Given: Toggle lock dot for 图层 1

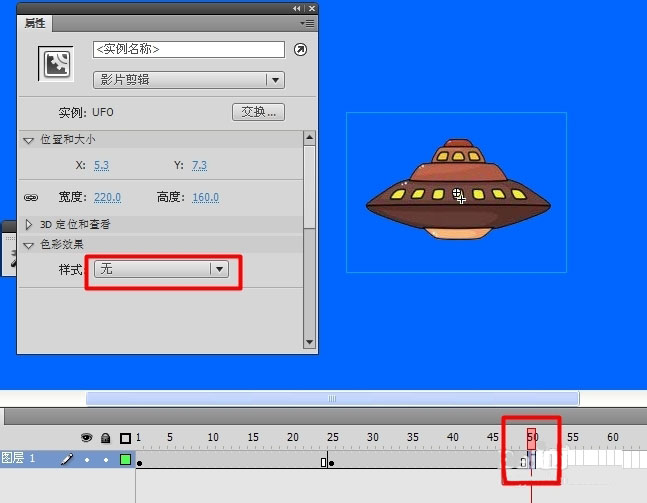Looking at the screenshot, I should click(x=106, y=460).
